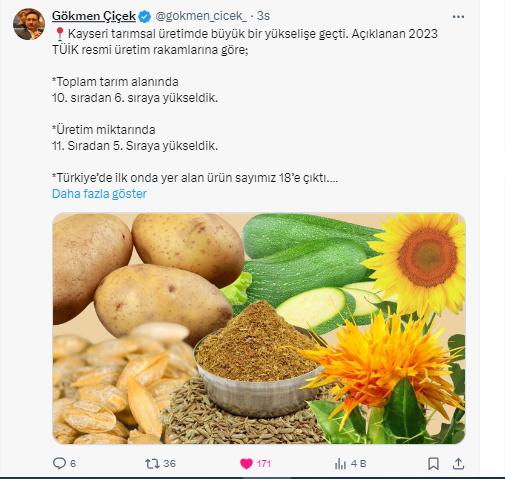
Task: Click the 4 B views count
Action: coord(358,464)
